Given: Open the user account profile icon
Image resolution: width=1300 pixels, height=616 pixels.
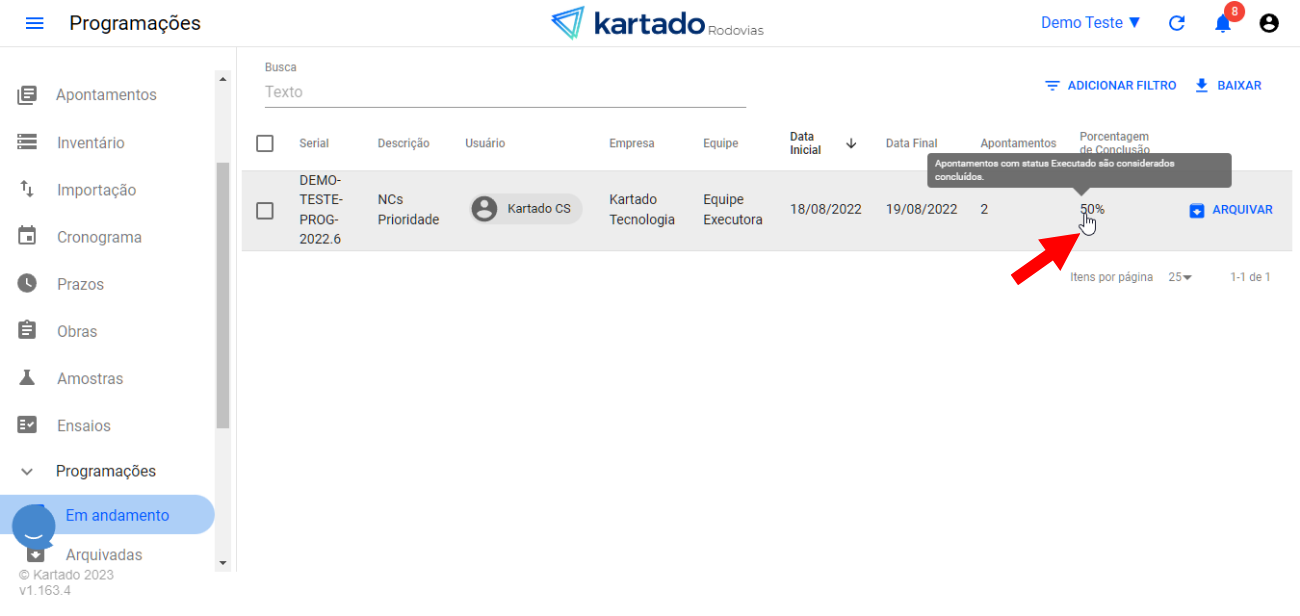Looking at the screenshot, I should coord(1269,23).
